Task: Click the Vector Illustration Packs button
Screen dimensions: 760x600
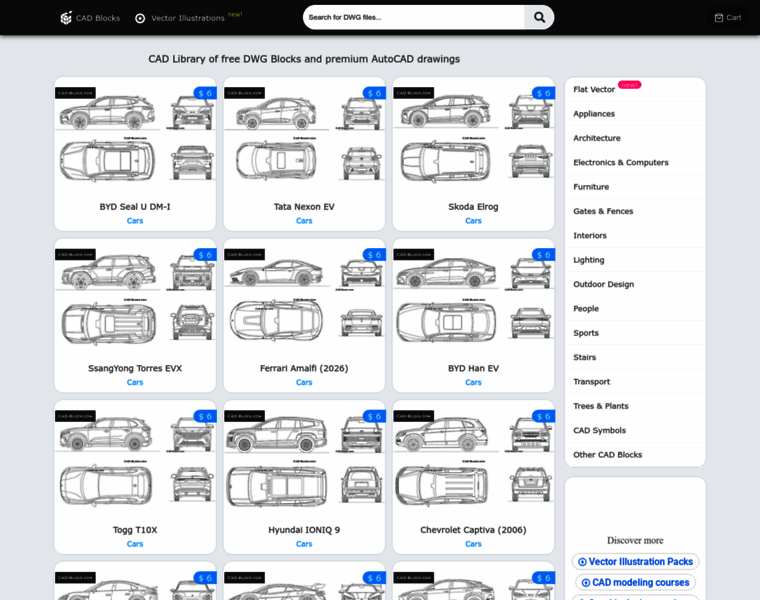Action: click(635, 562)
